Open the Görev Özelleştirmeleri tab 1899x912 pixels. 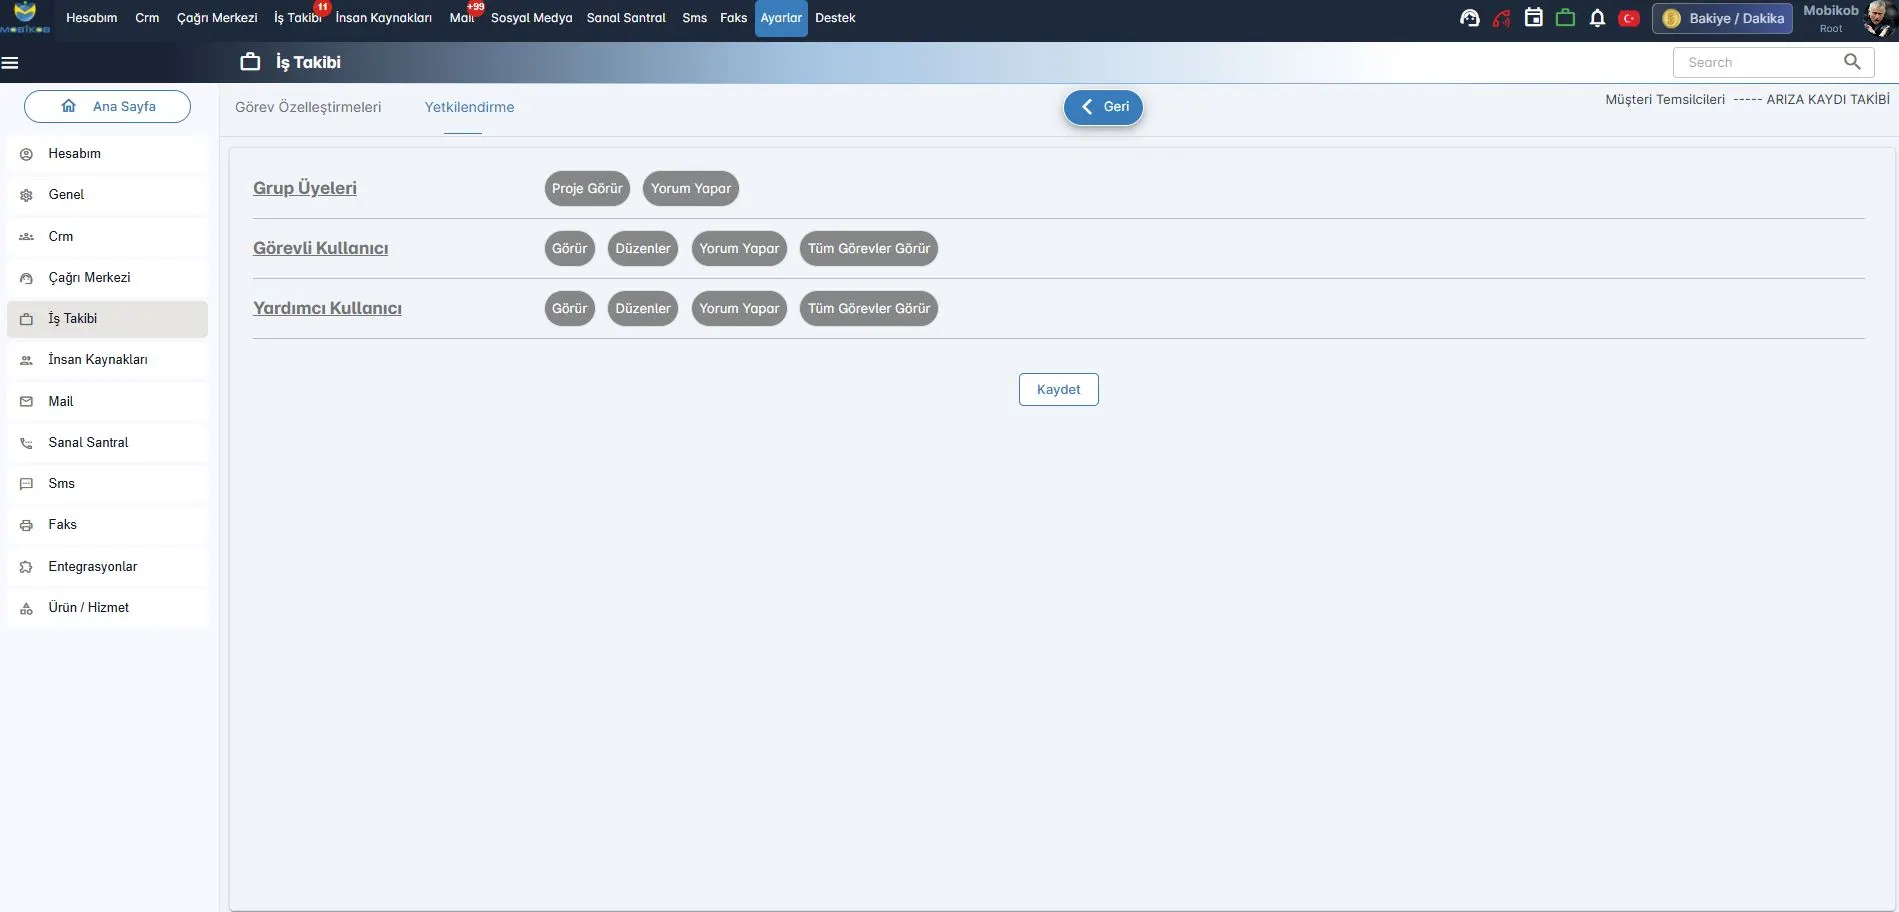click(308, 107)
